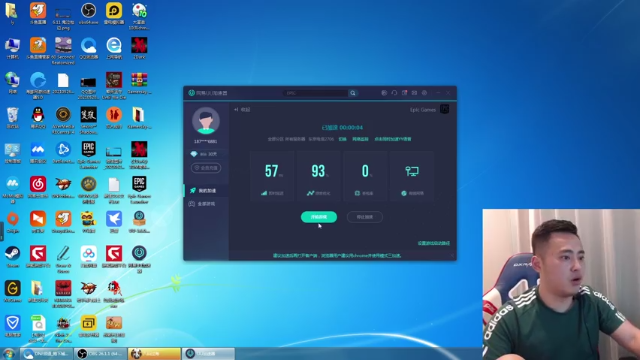640x360 pixels.
Task: Click the outlined stop acceleration button
Action: click(x=365, y=217)
